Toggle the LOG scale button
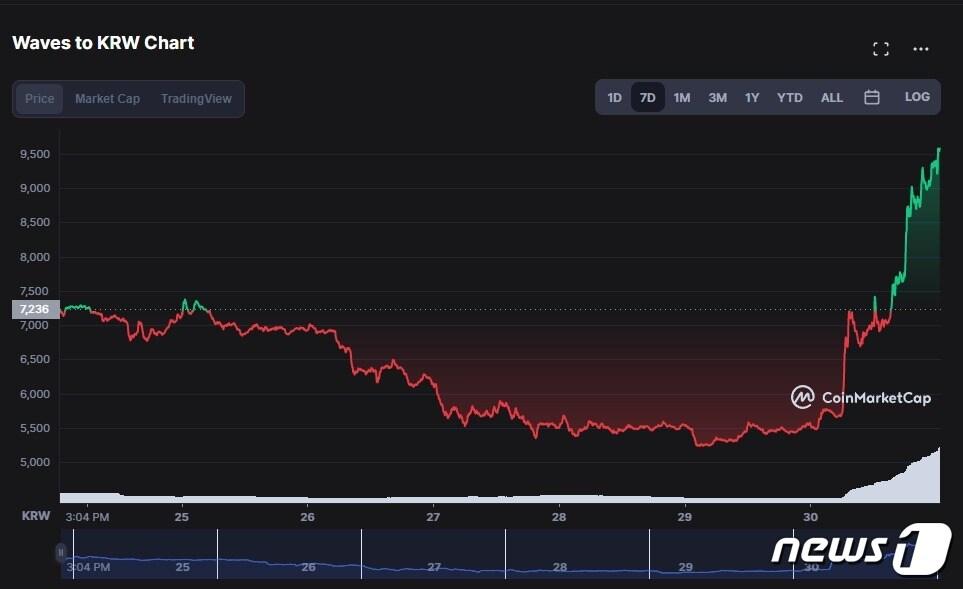 pos(917,97)
